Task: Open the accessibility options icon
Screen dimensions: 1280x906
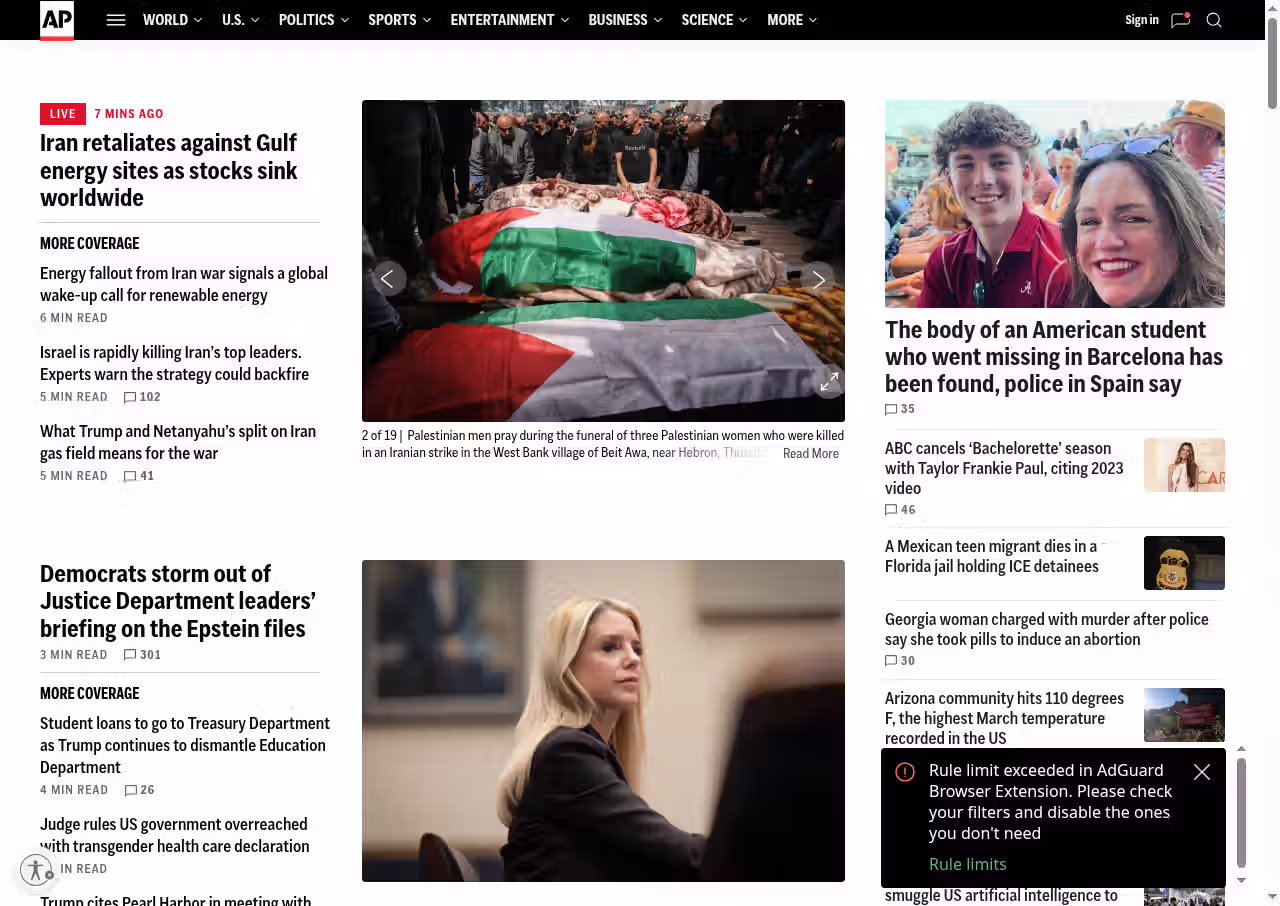Action: point(36,870)
